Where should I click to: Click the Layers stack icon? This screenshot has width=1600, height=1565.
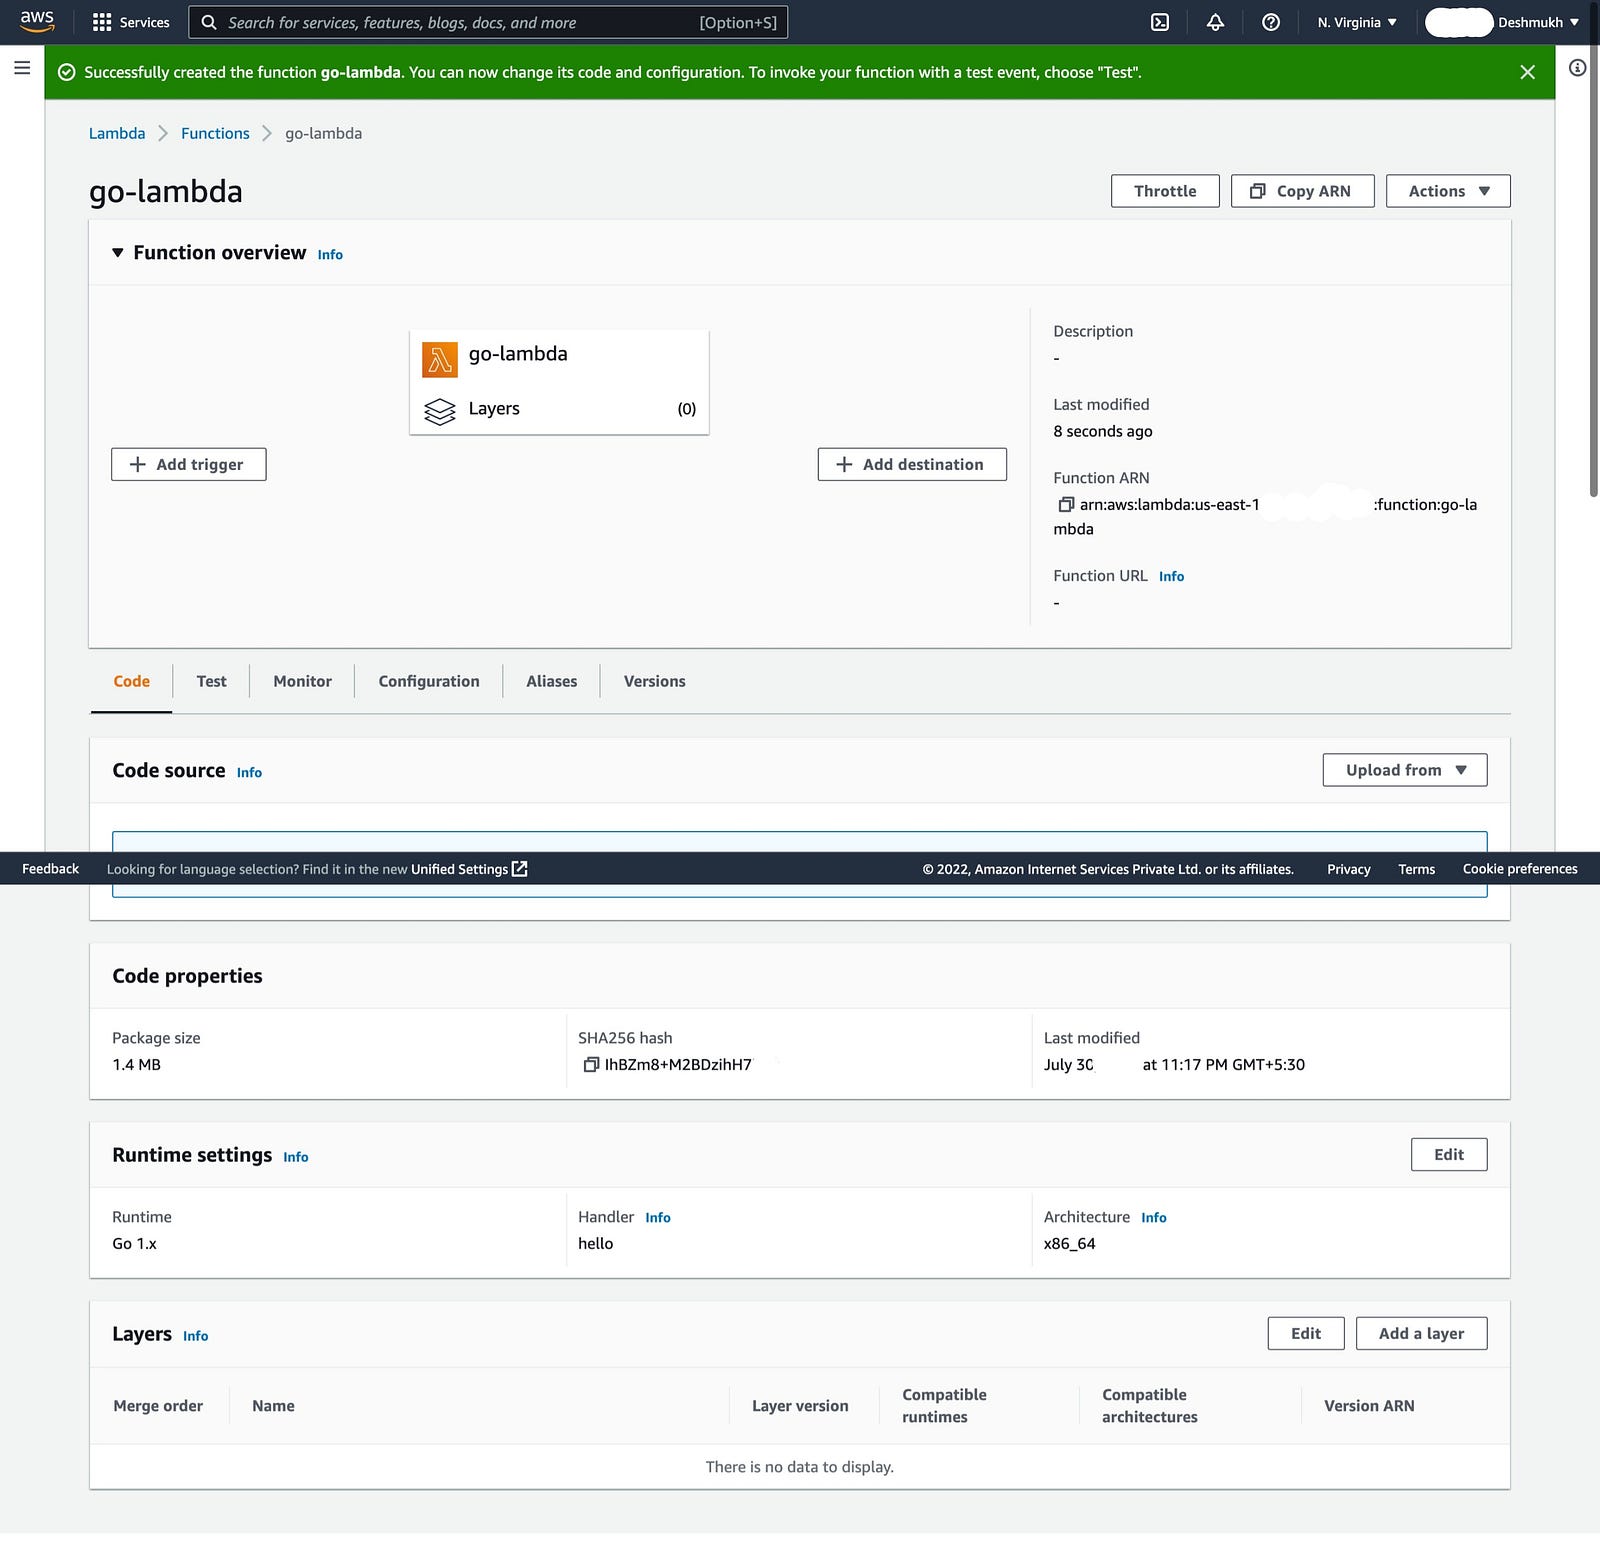(439, 411)
